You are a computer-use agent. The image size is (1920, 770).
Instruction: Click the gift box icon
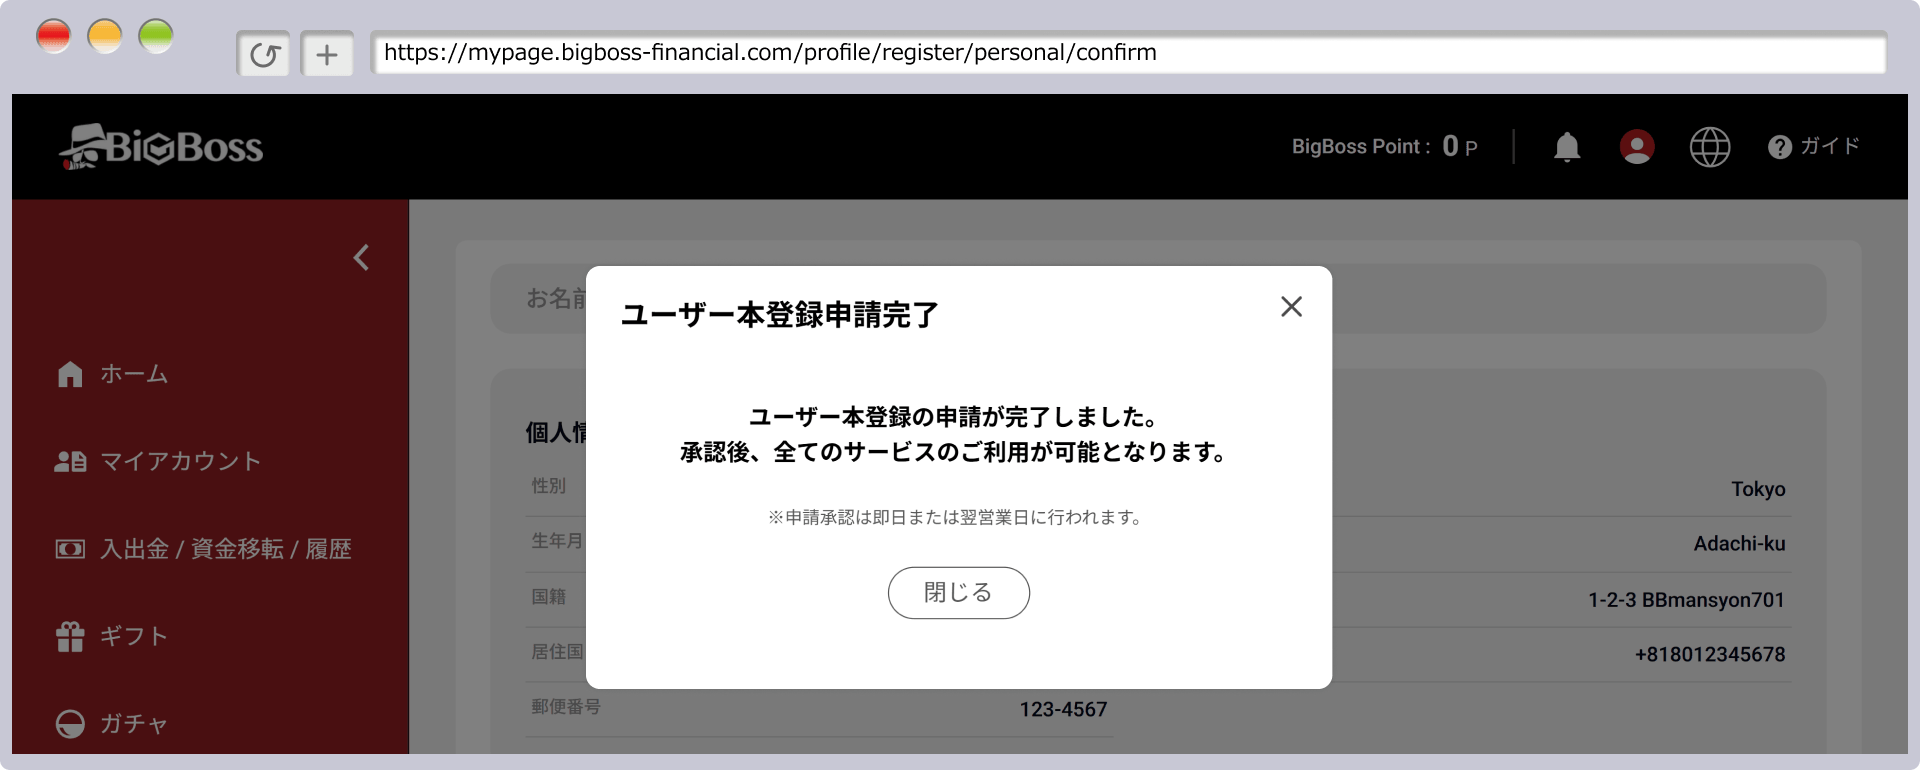70,636
